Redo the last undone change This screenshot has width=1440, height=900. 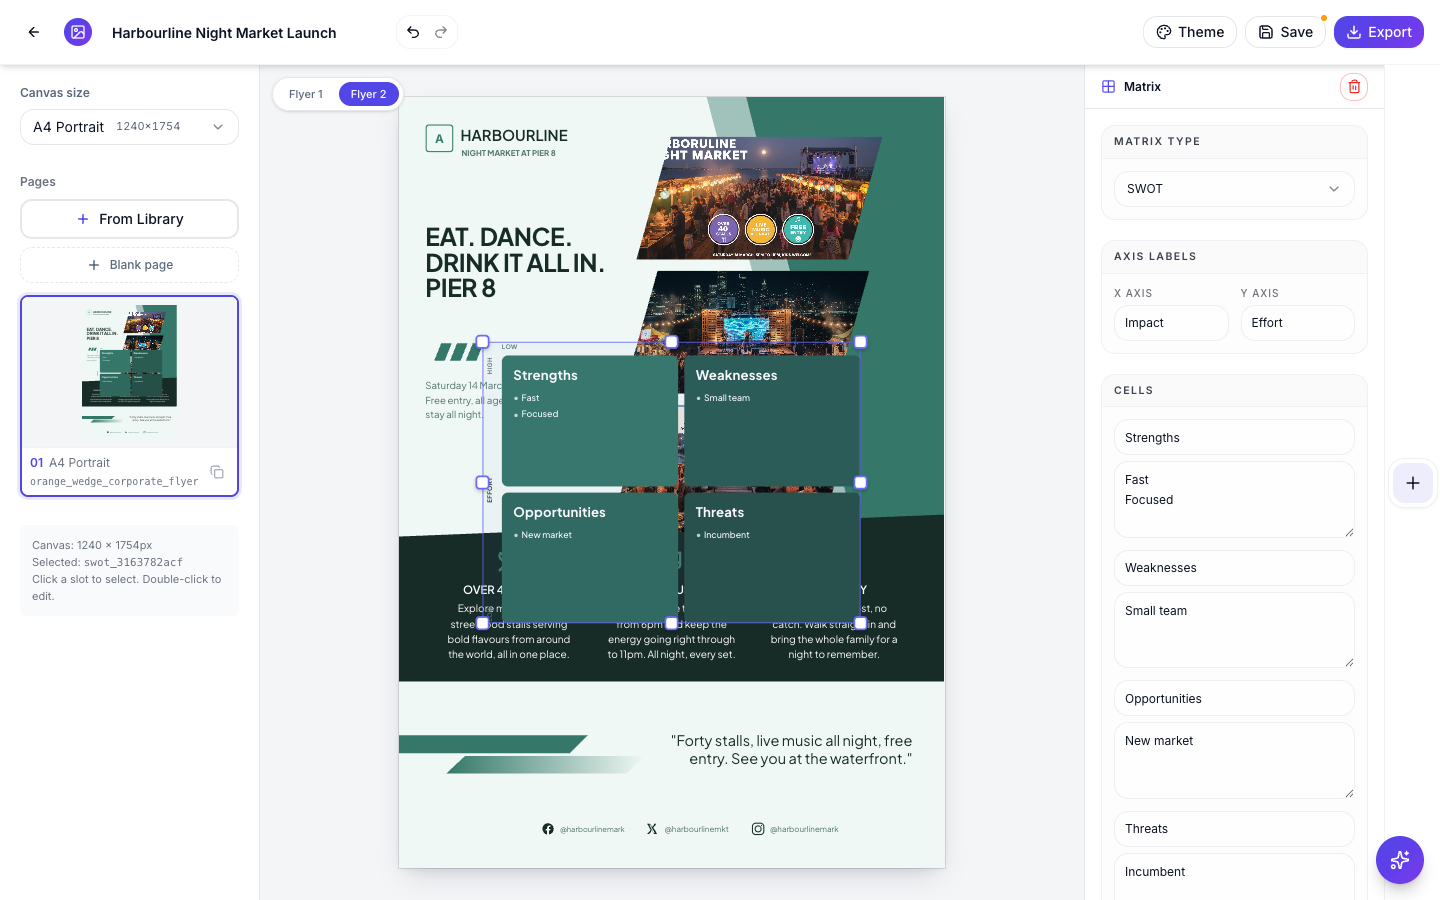pyautogui.click(x=441, y=32)
